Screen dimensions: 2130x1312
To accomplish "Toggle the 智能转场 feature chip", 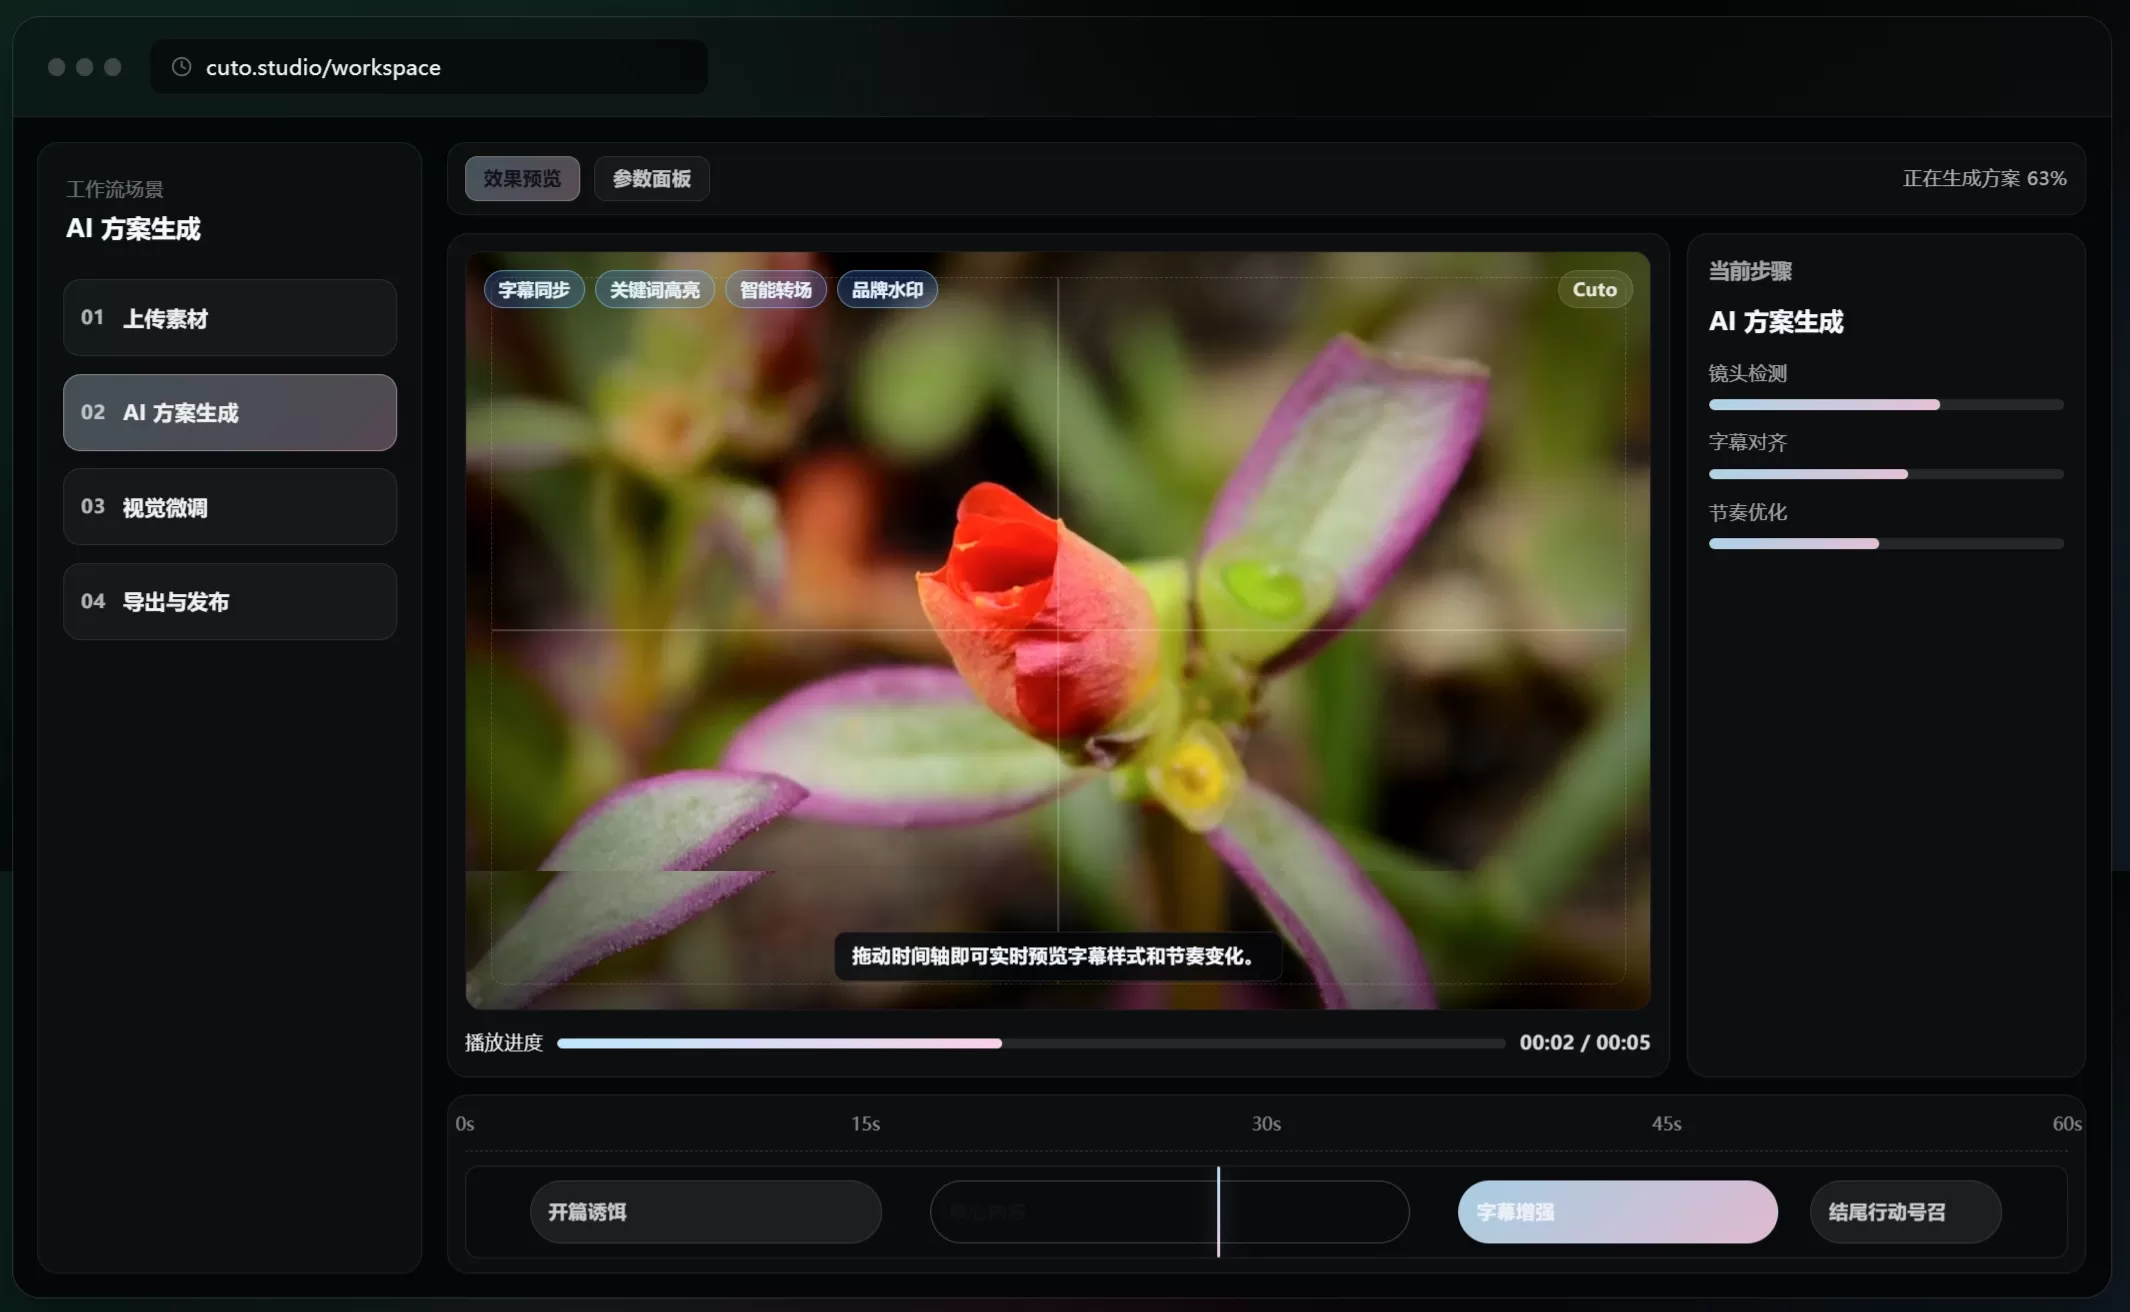I will 775,290.
